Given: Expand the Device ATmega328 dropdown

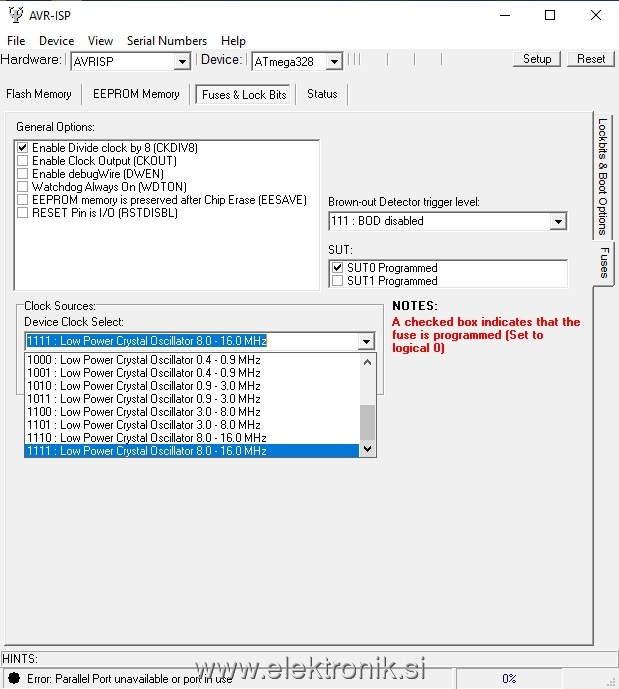Looking at the screenshot, I should 334,62.
